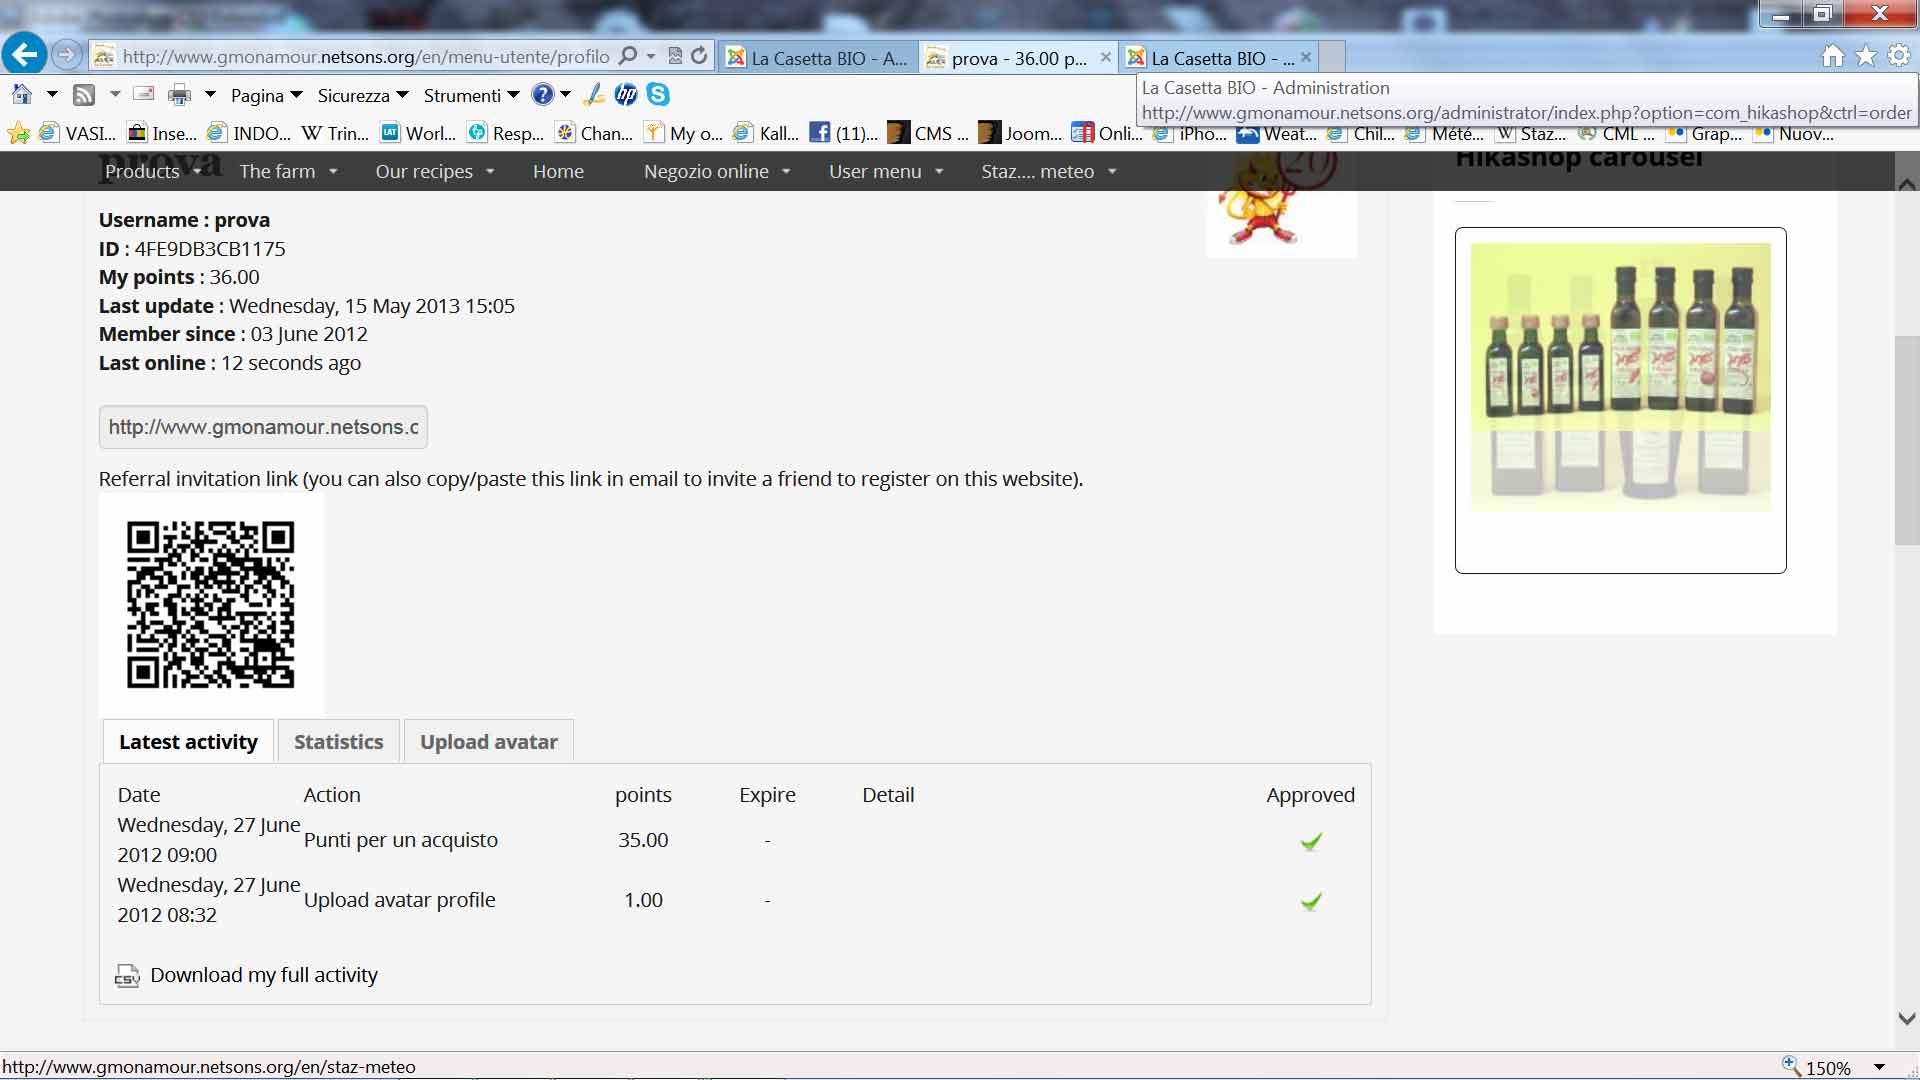Click the vertical scrollbar down arrow
Screen dimensions: 1920x1080
(1906, 1019)
